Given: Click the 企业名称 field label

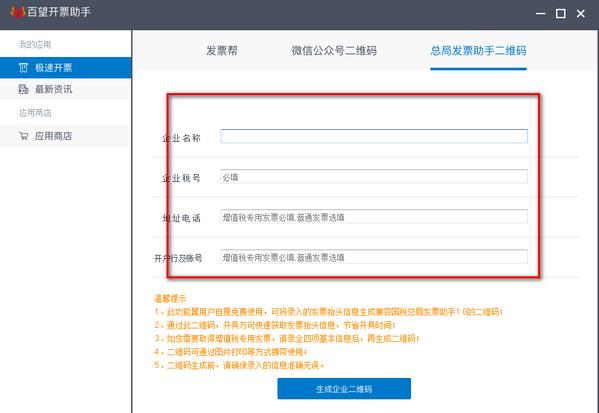Looking at the screenshot, I should 181,138.
